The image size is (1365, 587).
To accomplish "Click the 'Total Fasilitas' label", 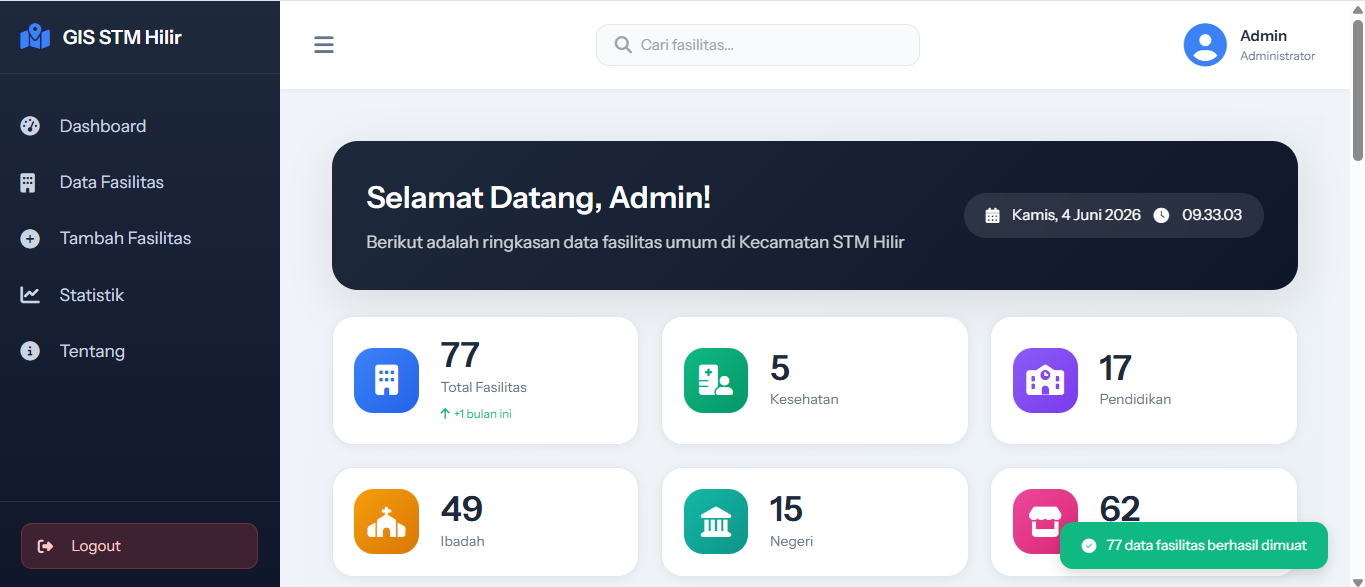I will point(484,387).
